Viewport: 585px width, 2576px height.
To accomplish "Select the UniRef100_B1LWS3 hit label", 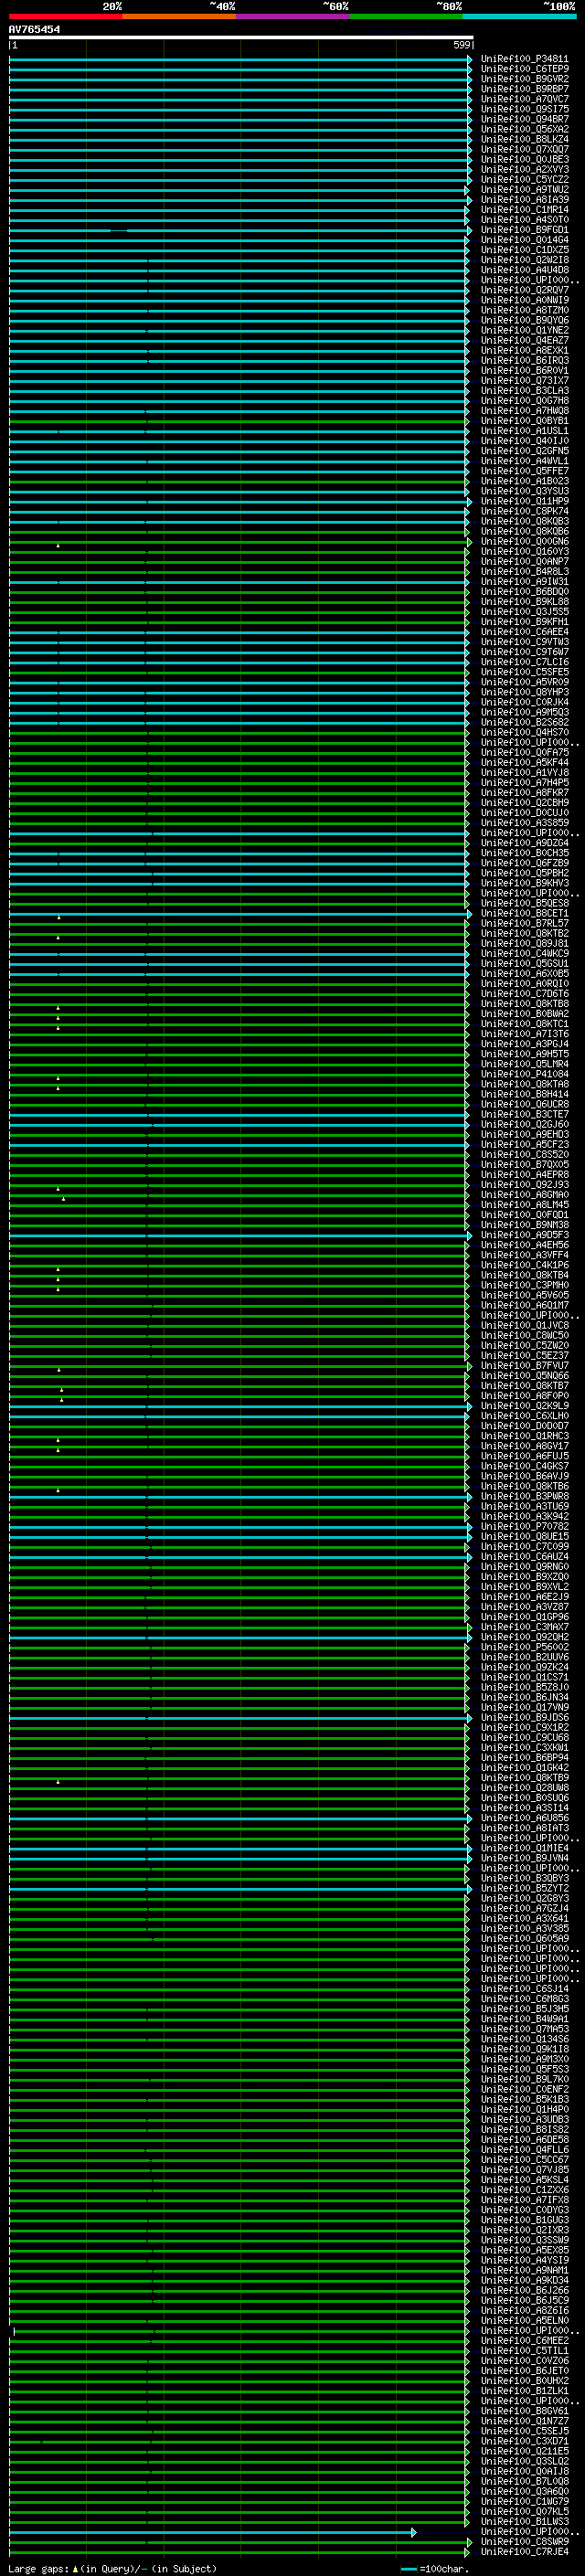I will click(x=524, y=2522).
